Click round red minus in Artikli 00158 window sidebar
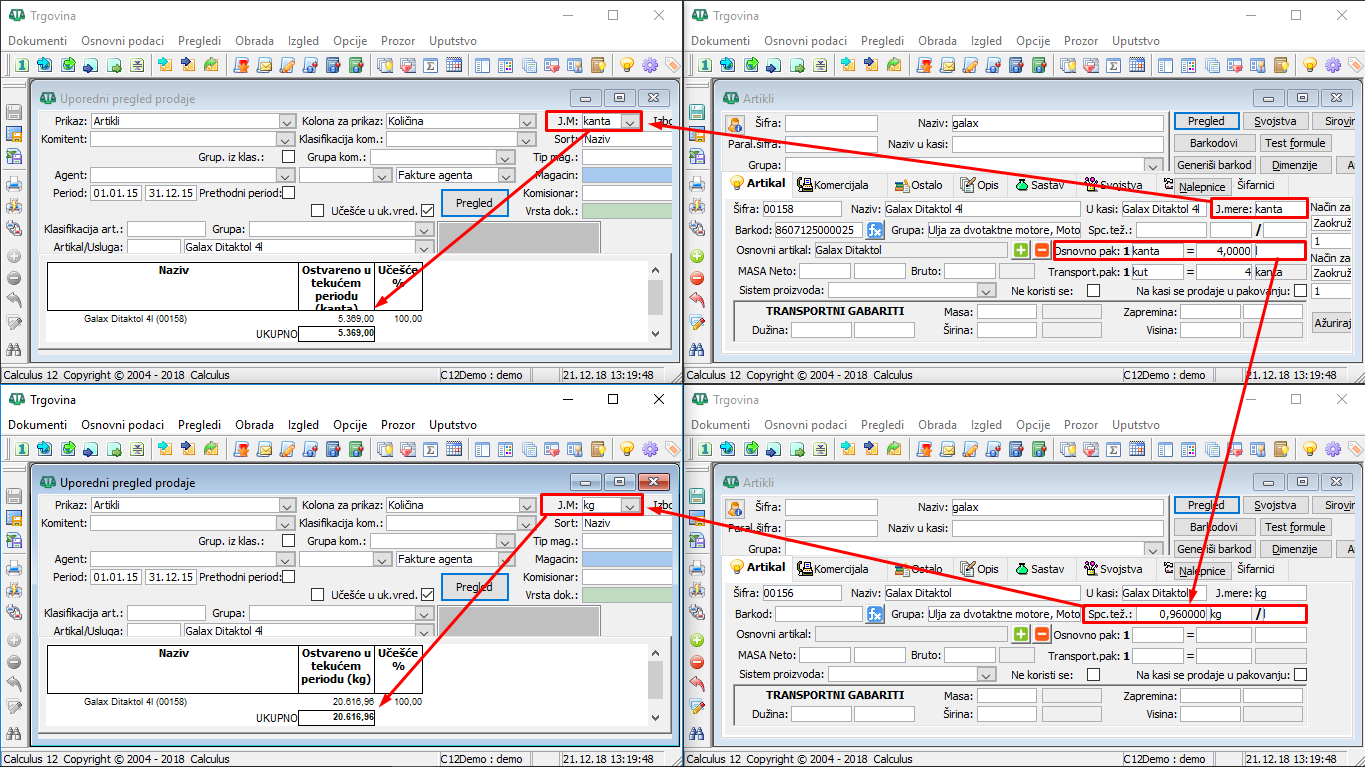The width and height of the screenshot is (1365, 767). (698, 278)
